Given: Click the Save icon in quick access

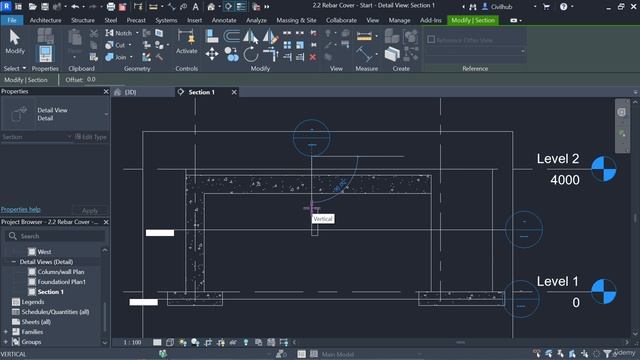Looking at the screenshot, I should [45, 7].
